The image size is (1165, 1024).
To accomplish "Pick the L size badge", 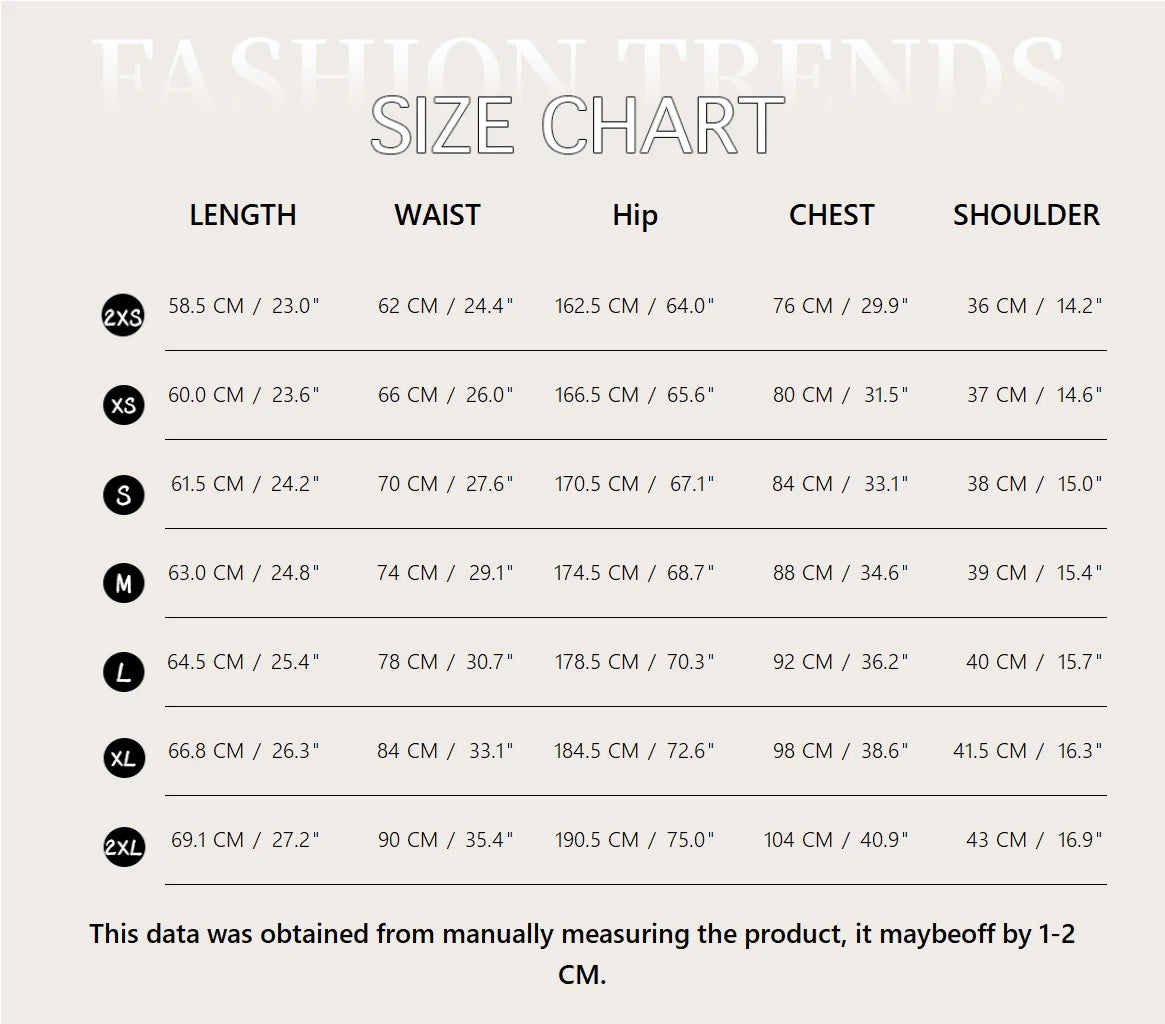I will (x=123, y=672).
